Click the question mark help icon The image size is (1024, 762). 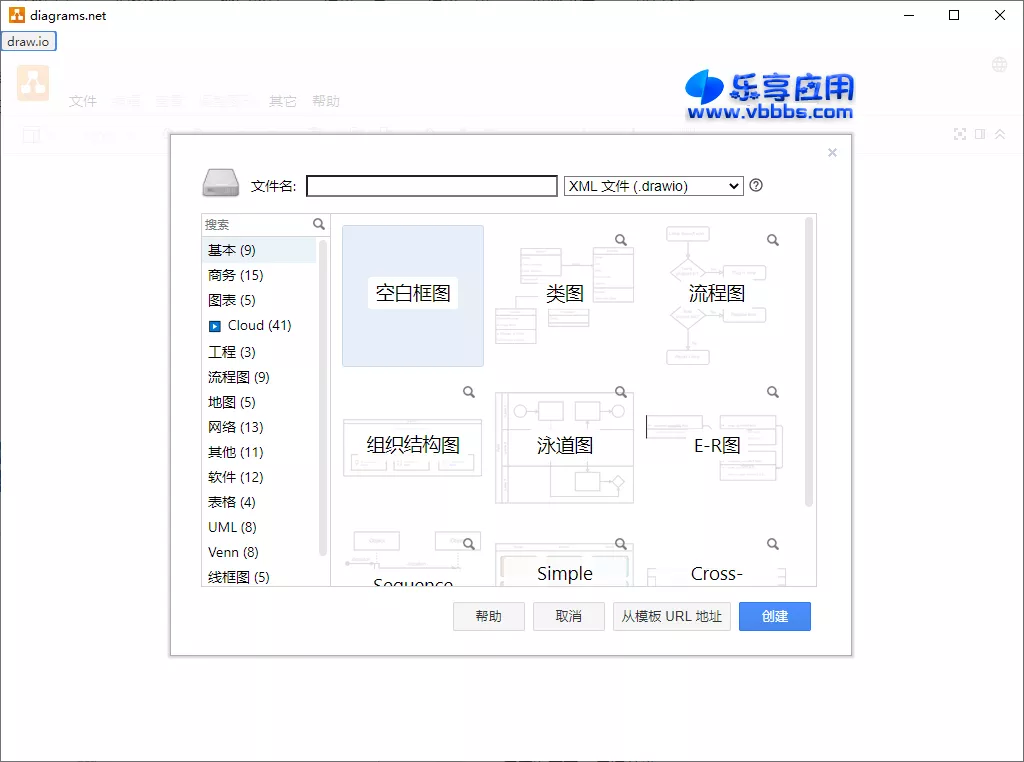point(757,185)
